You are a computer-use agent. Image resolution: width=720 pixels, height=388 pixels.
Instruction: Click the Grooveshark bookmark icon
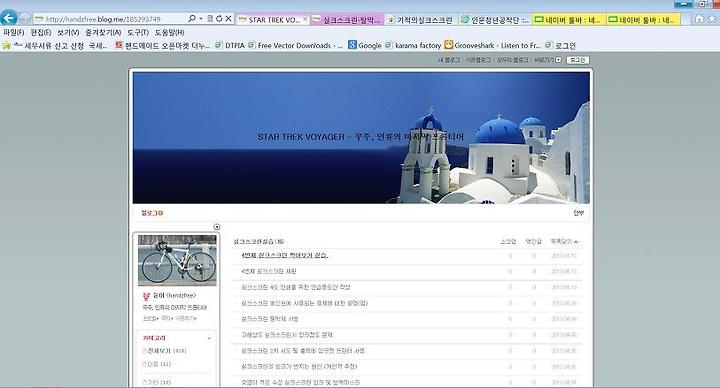[449, 45]
